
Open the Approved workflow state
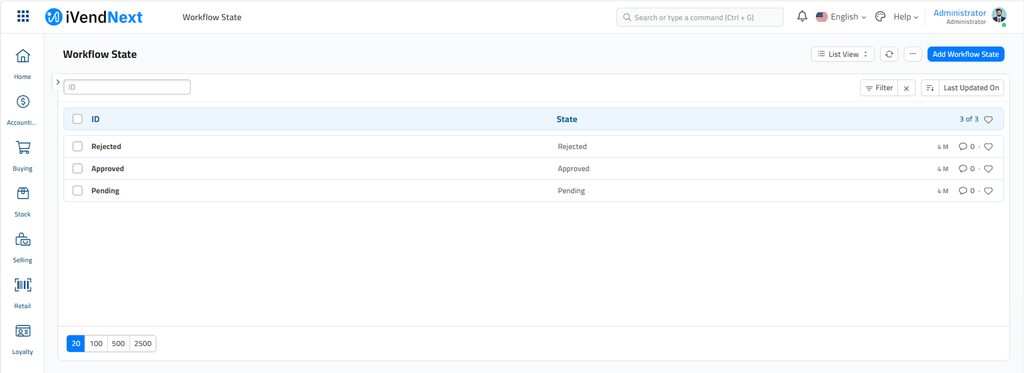[108, 169]
